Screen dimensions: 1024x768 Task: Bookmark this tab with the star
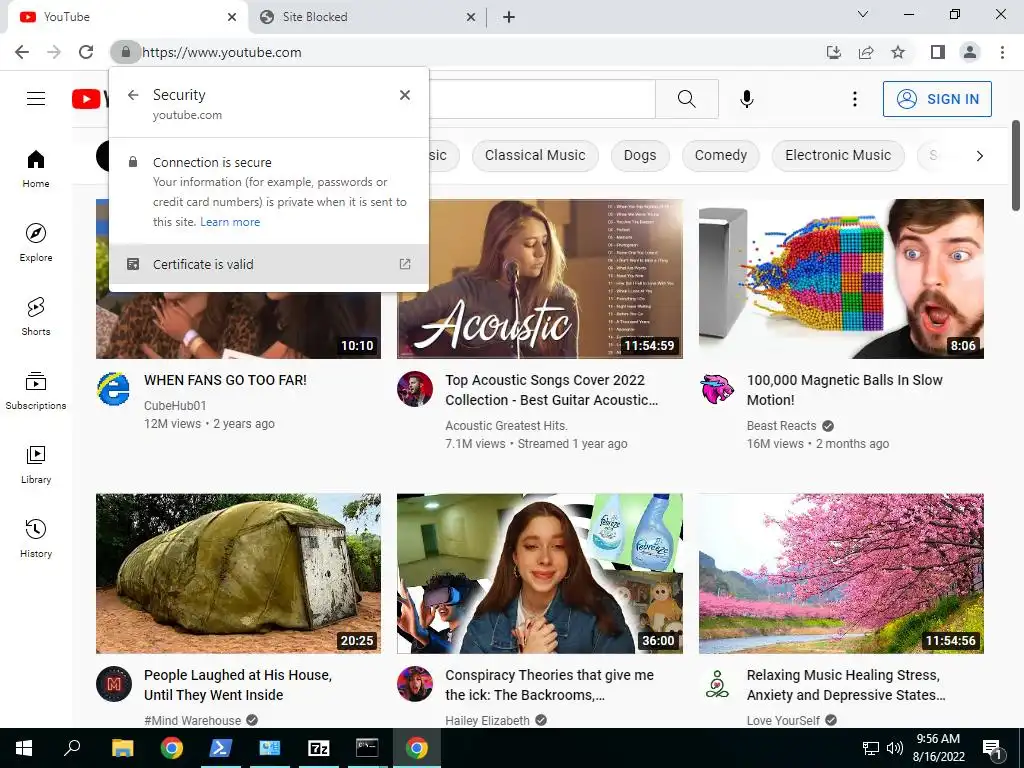(898, 52)
